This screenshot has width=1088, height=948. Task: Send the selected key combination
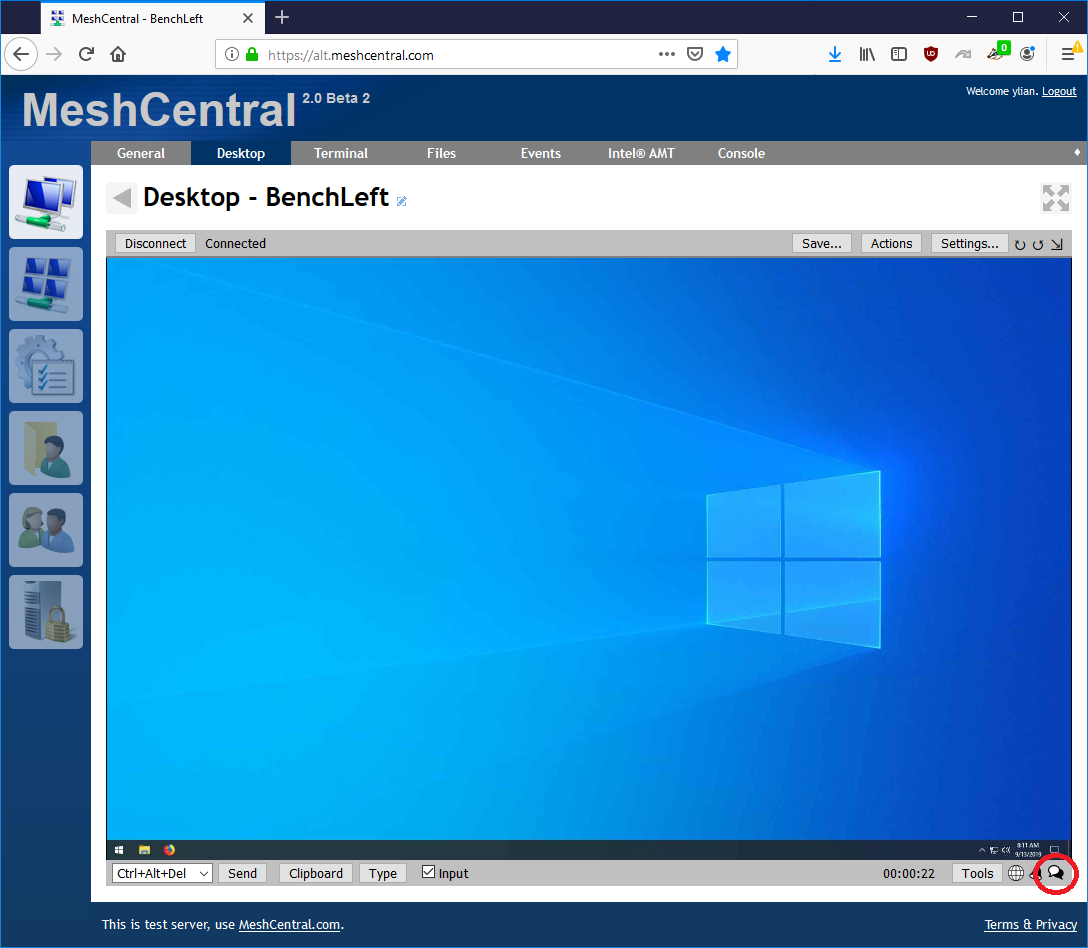pos(242,873)
